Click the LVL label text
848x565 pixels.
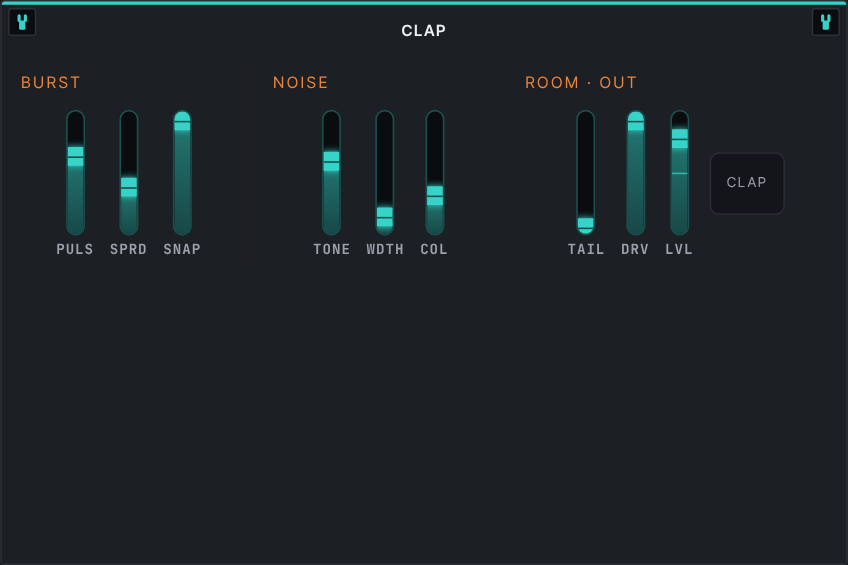click(x=679, y=249)
